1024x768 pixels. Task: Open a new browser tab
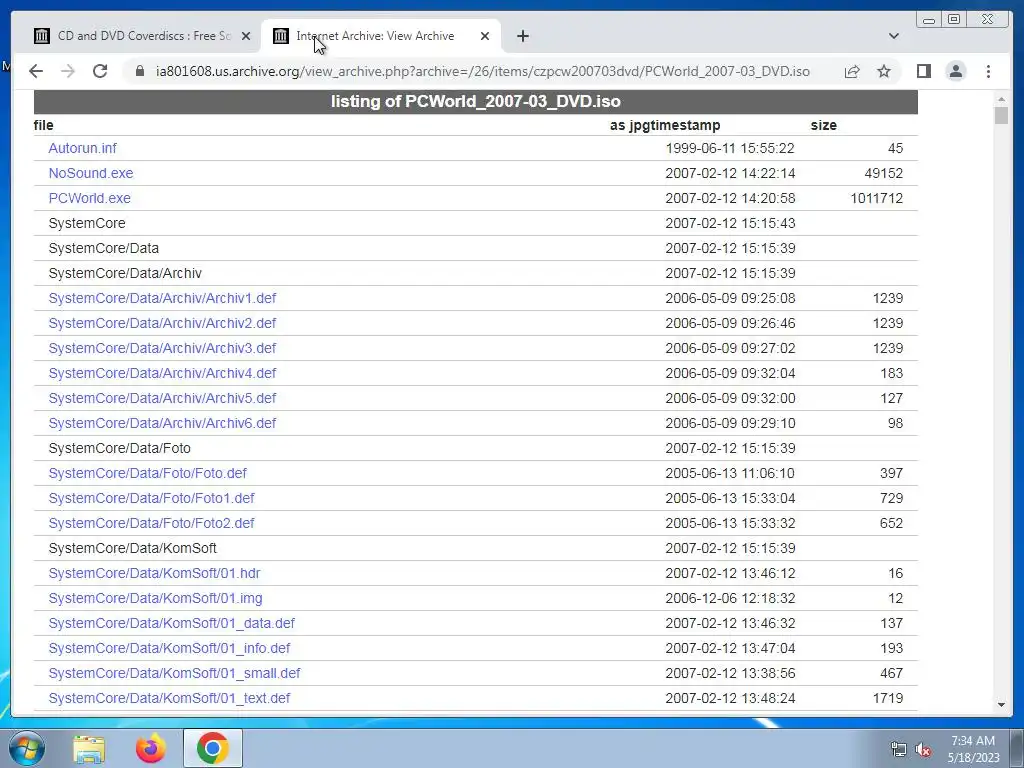pyautogui.click(x=522, y=36)
